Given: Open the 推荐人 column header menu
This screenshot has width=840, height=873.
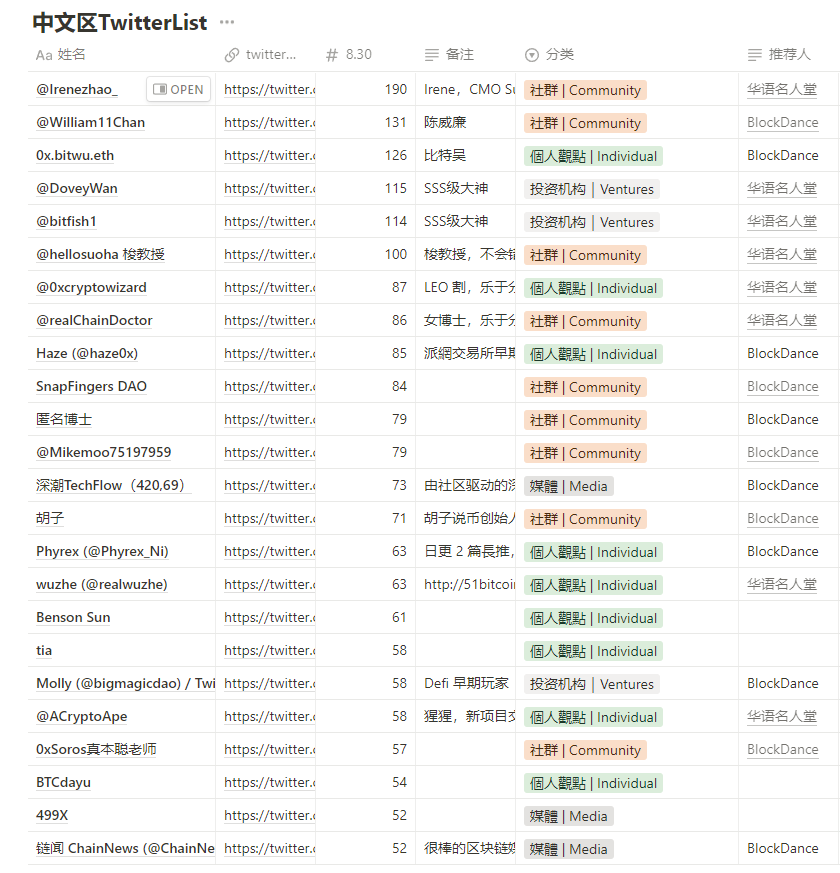Looking at the screenshot, I should (789, 55).
